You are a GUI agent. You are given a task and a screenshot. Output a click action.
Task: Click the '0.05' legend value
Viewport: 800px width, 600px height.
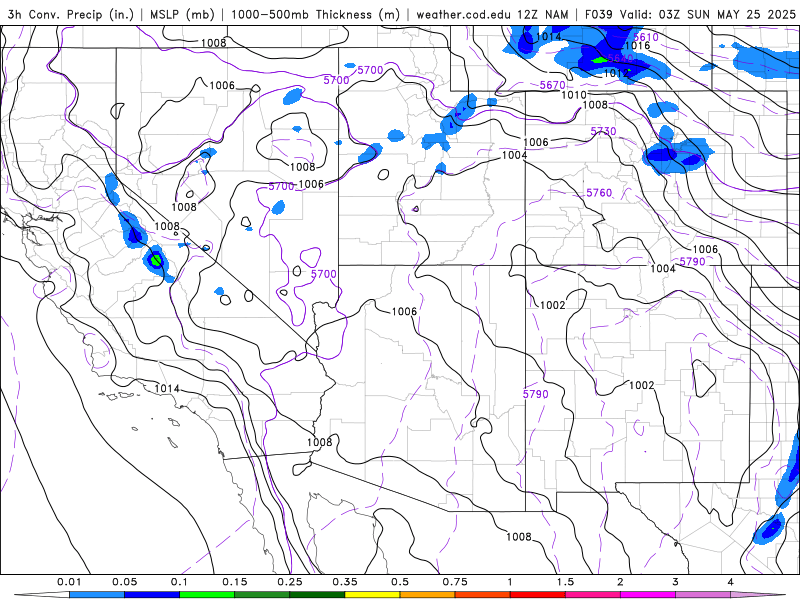(124, 582)
